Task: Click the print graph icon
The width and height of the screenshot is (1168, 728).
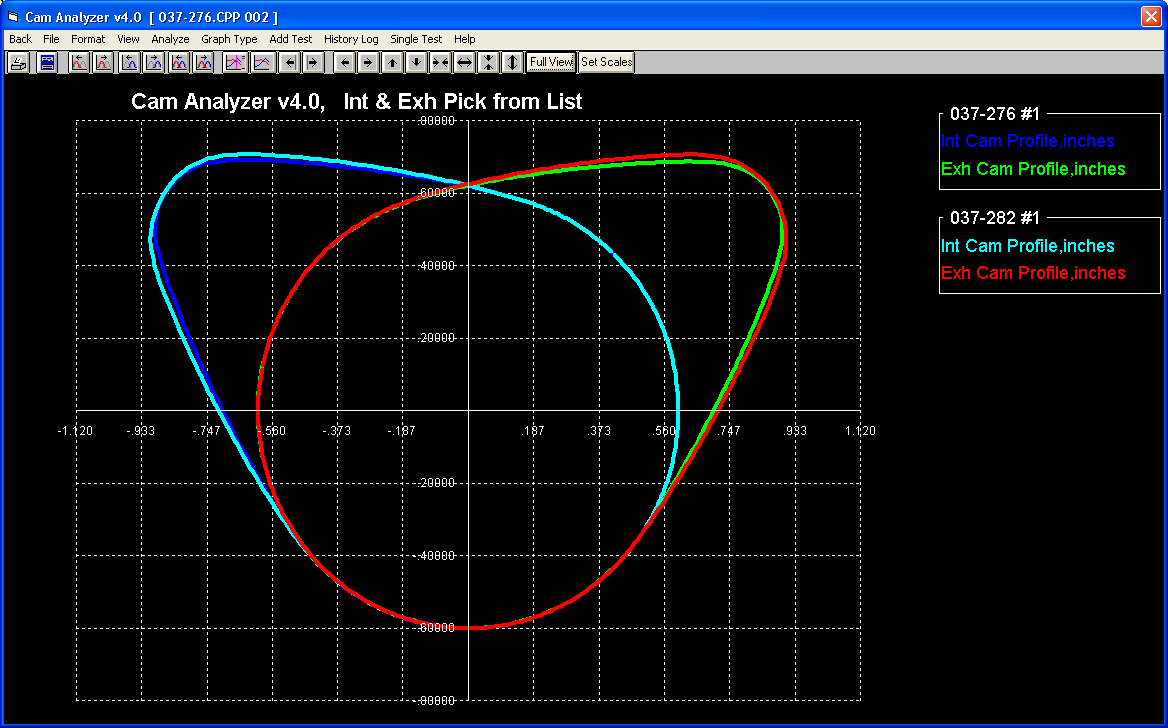Action: (x=19, y=63)
